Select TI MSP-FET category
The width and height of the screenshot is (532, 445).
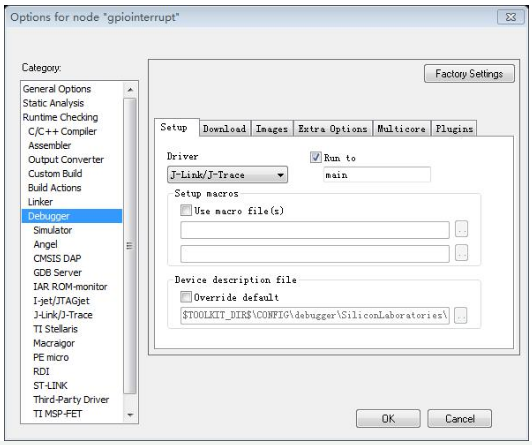(x=58, y=414)
